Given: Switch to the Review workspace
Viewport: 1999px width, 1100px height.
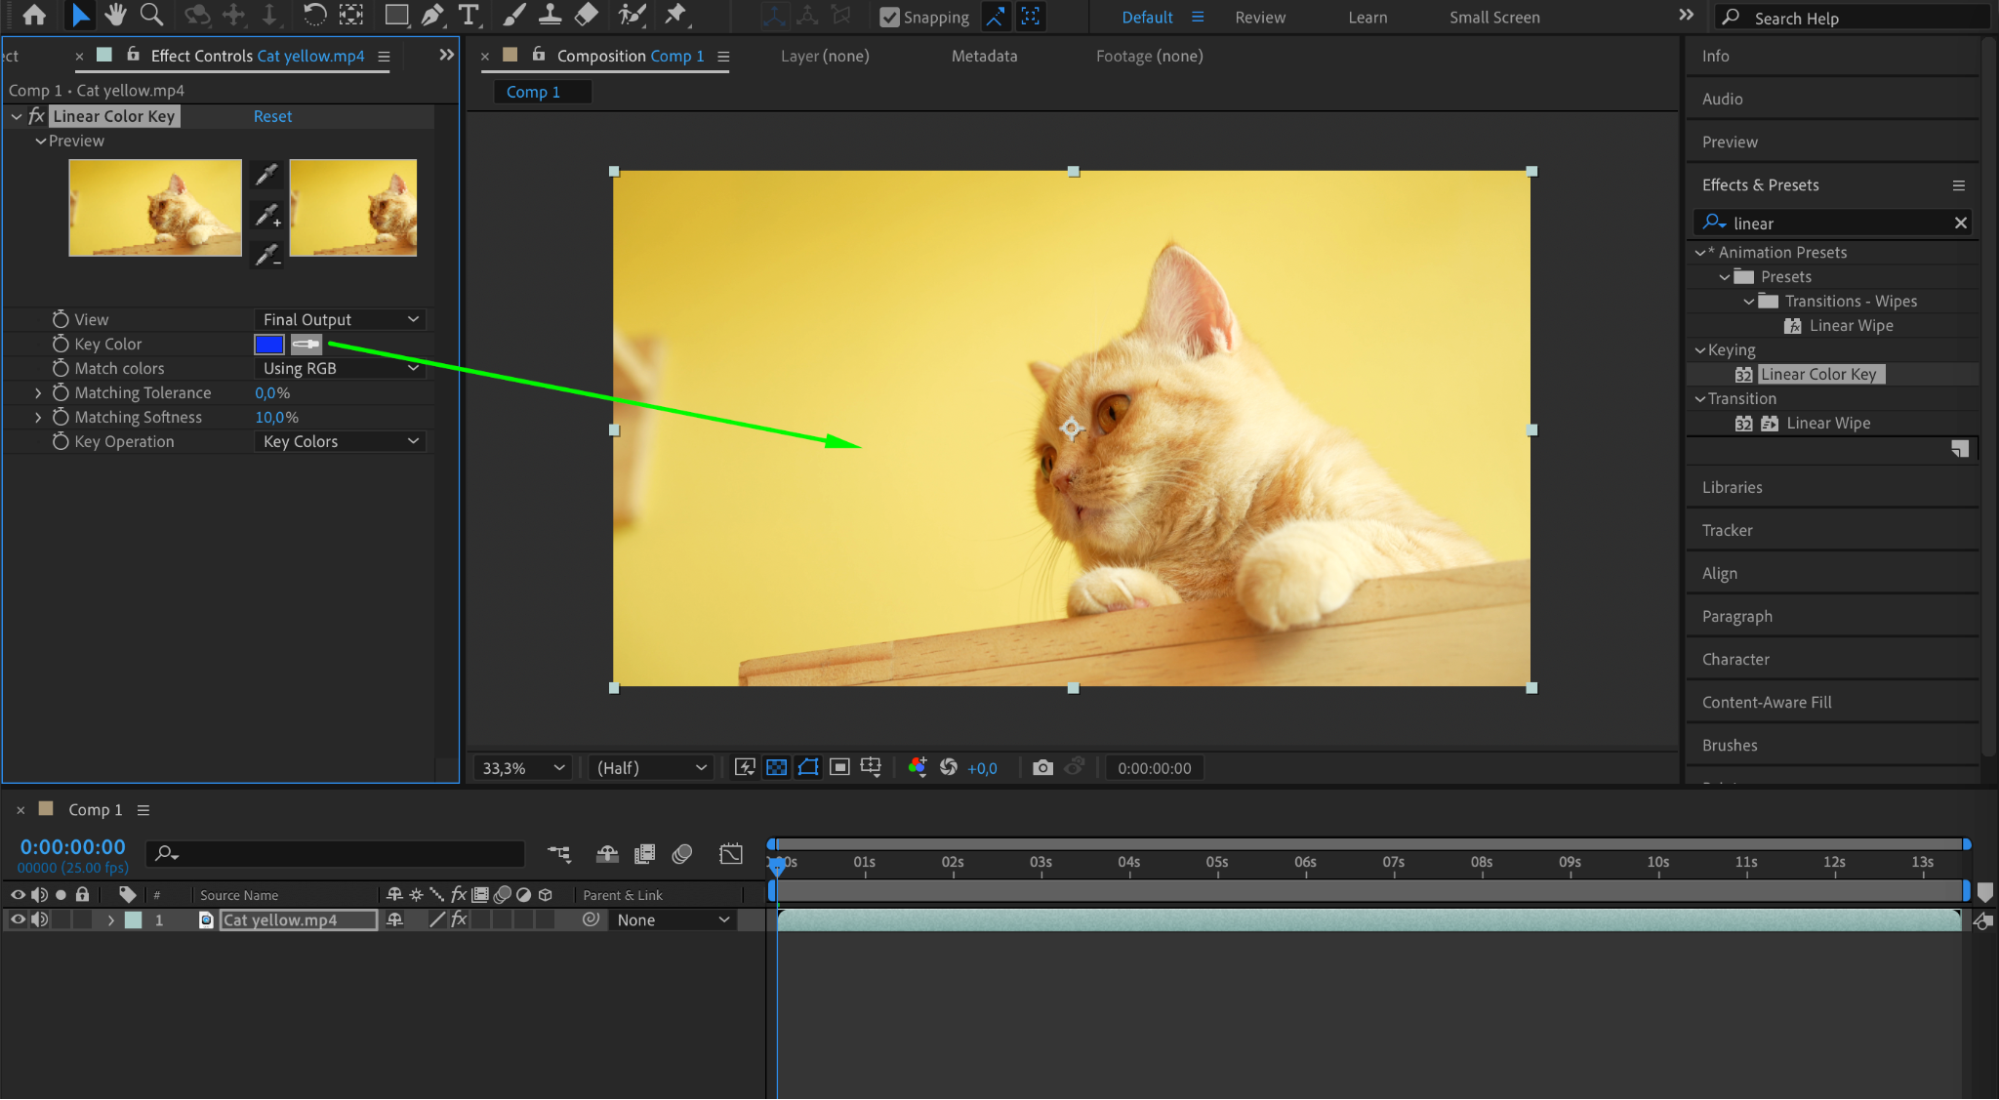Looking at the screenshot, I should coord(1259,17).
